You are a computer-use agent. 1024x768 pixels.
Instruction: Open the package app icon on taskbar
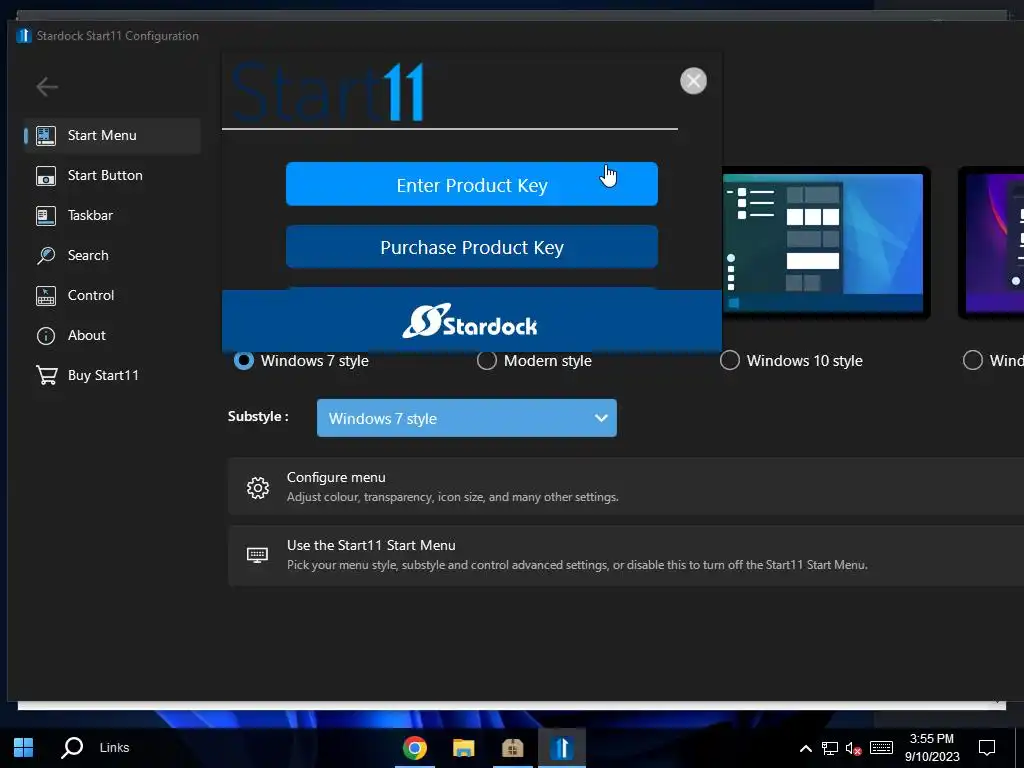[513, 748]
